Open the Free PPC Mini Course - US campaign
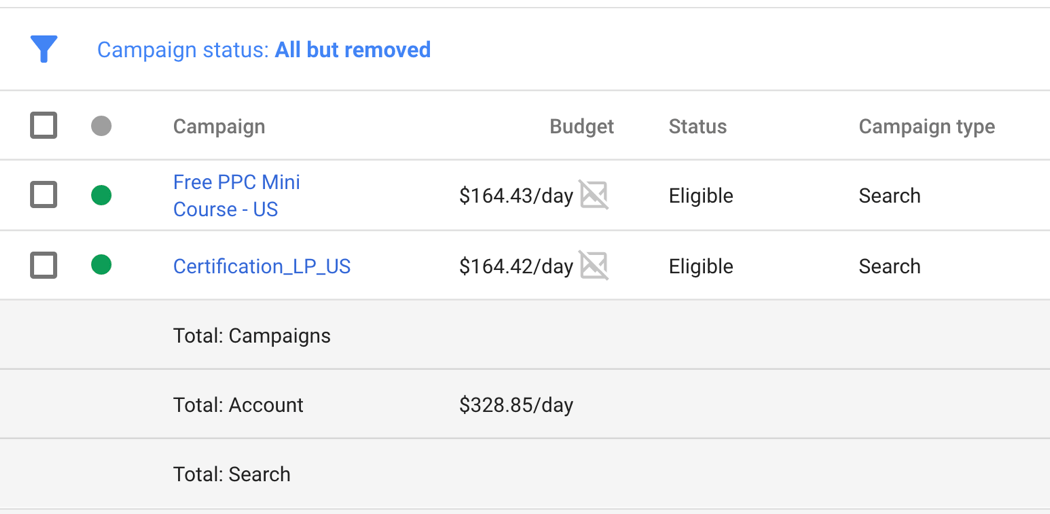This screenshot has height=514, width=1050. pyautogui.click(x=236, y=195)
